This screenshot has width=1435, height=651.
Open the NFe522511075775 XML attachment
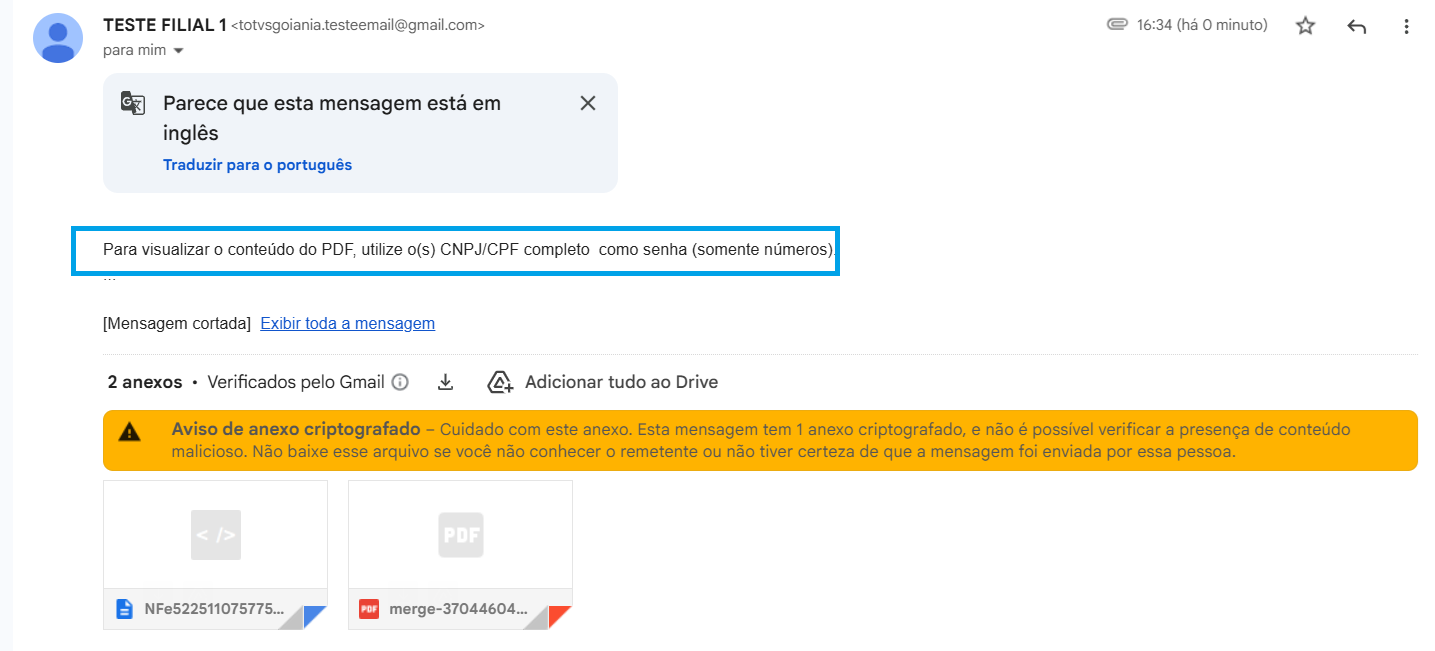tap(215, 555)
